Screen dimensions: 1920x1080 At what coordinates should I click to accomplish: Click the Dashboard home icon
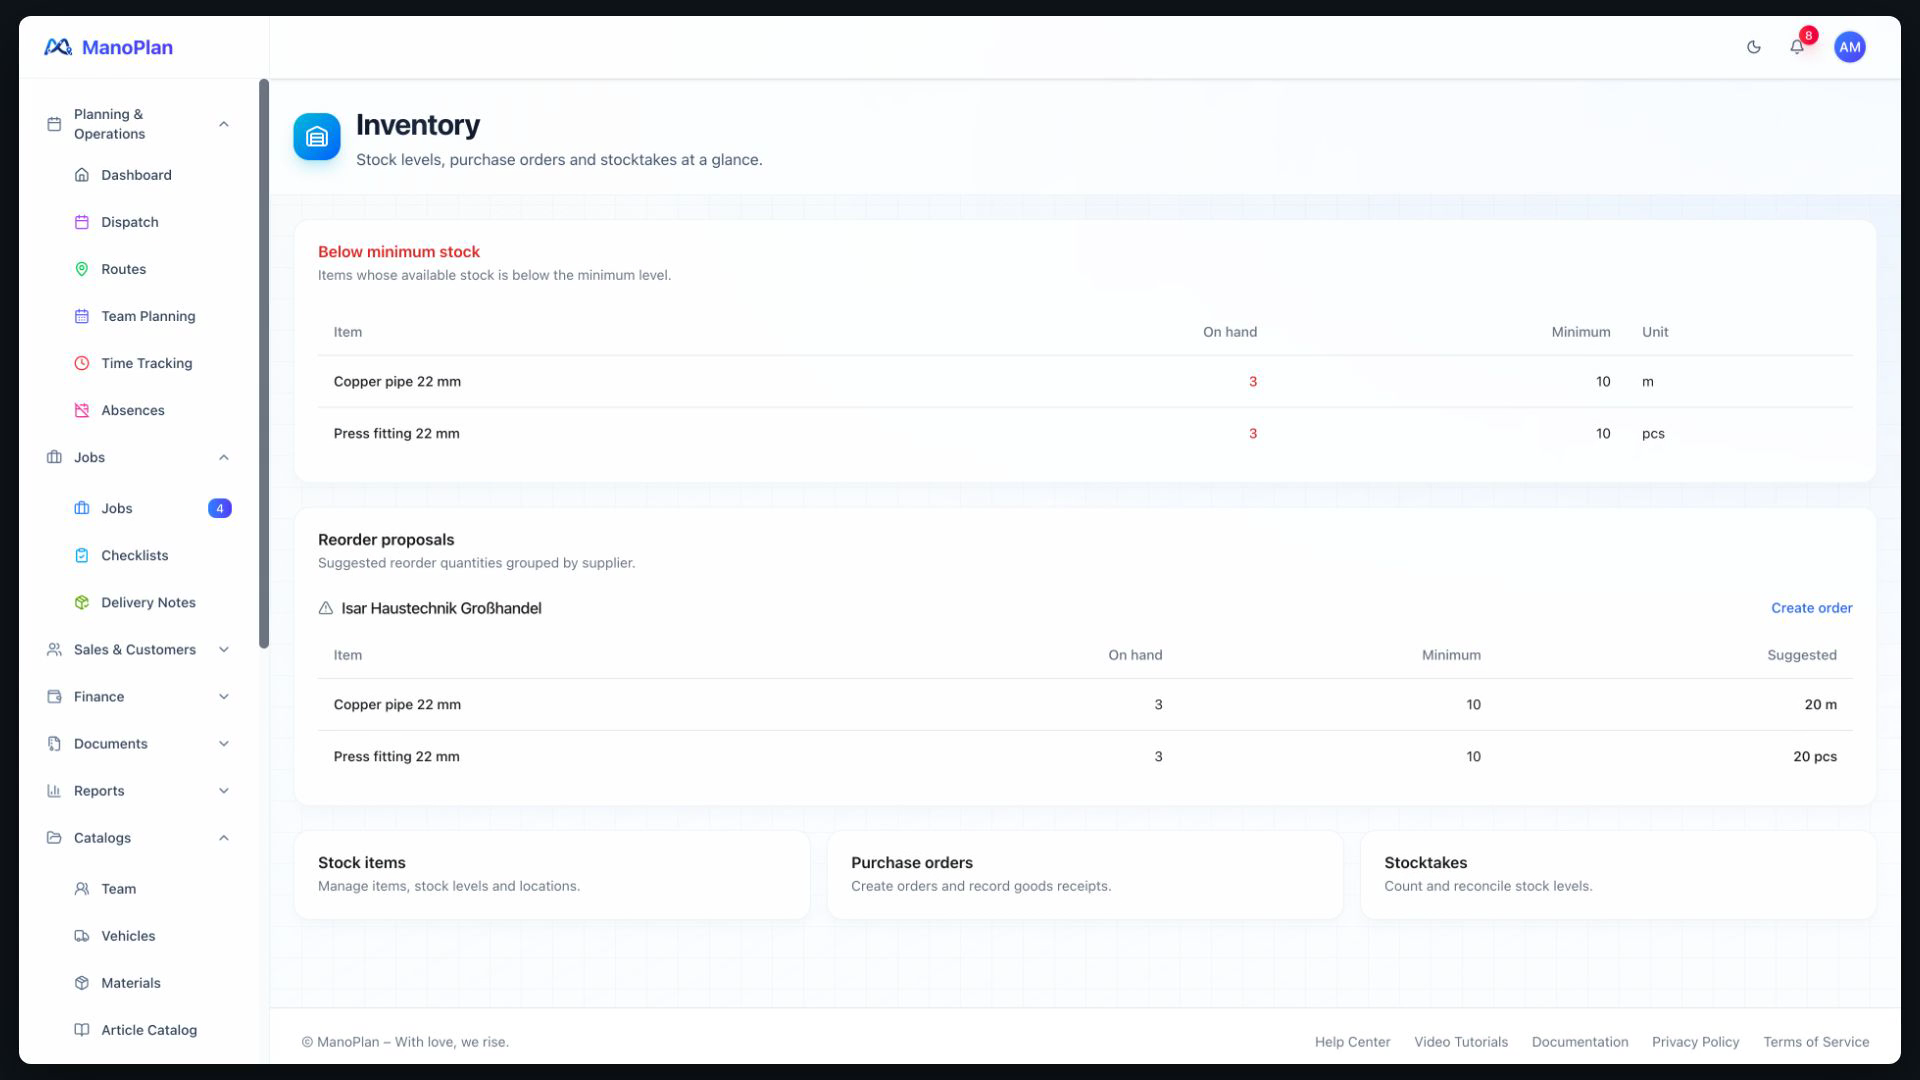pos(82,175)
